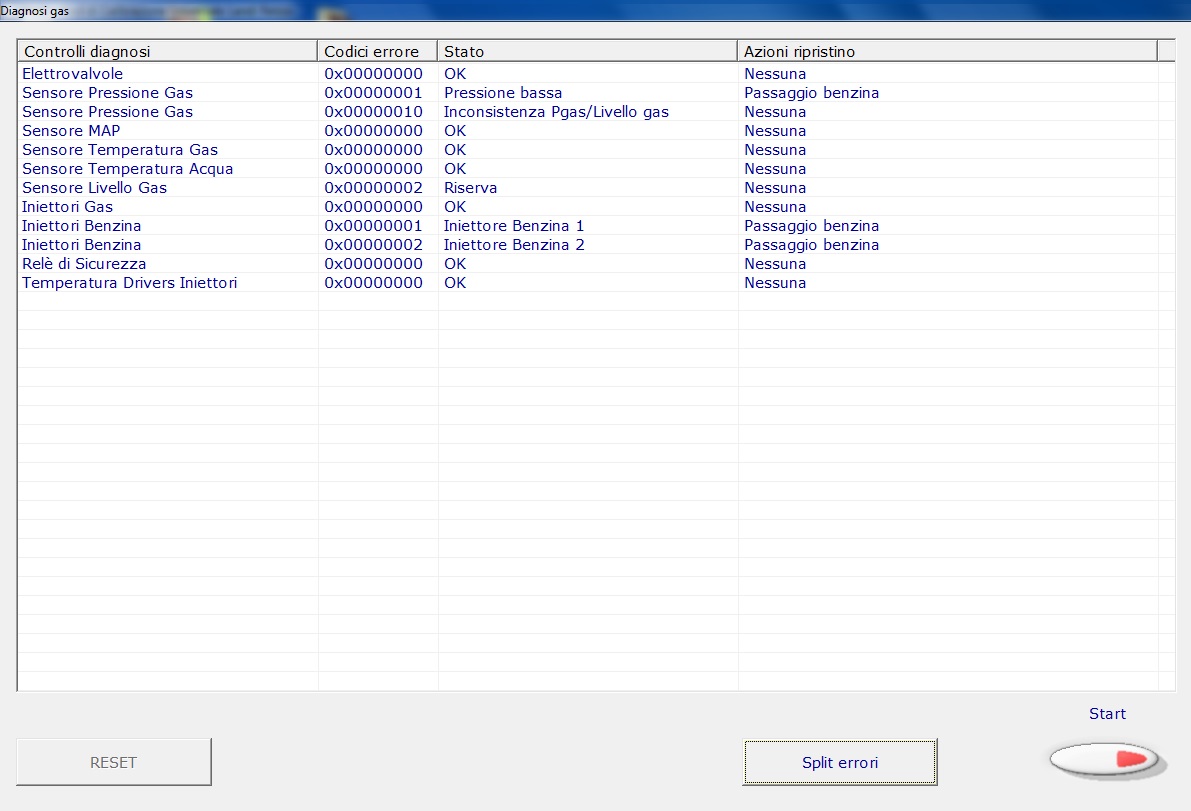This screenshot has height=811, width=1191.
Task: Sort by Codici errore column header
Action: 377,51
